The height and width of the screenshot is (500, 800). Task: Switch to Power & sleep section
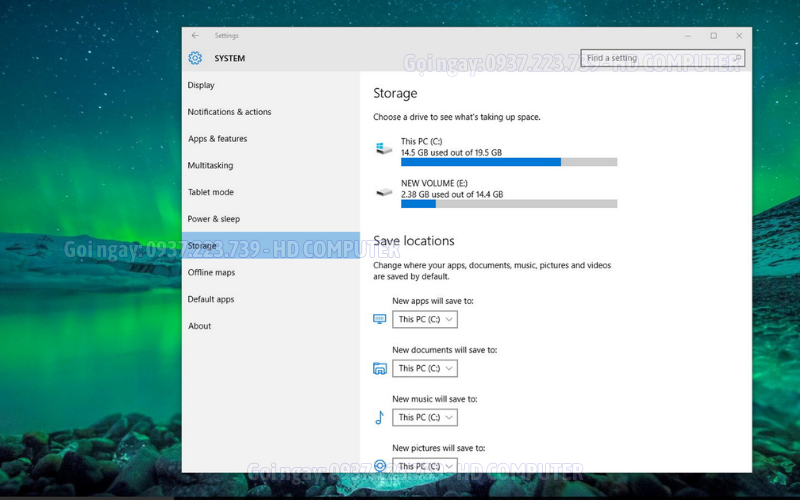[x=213, y=219]
